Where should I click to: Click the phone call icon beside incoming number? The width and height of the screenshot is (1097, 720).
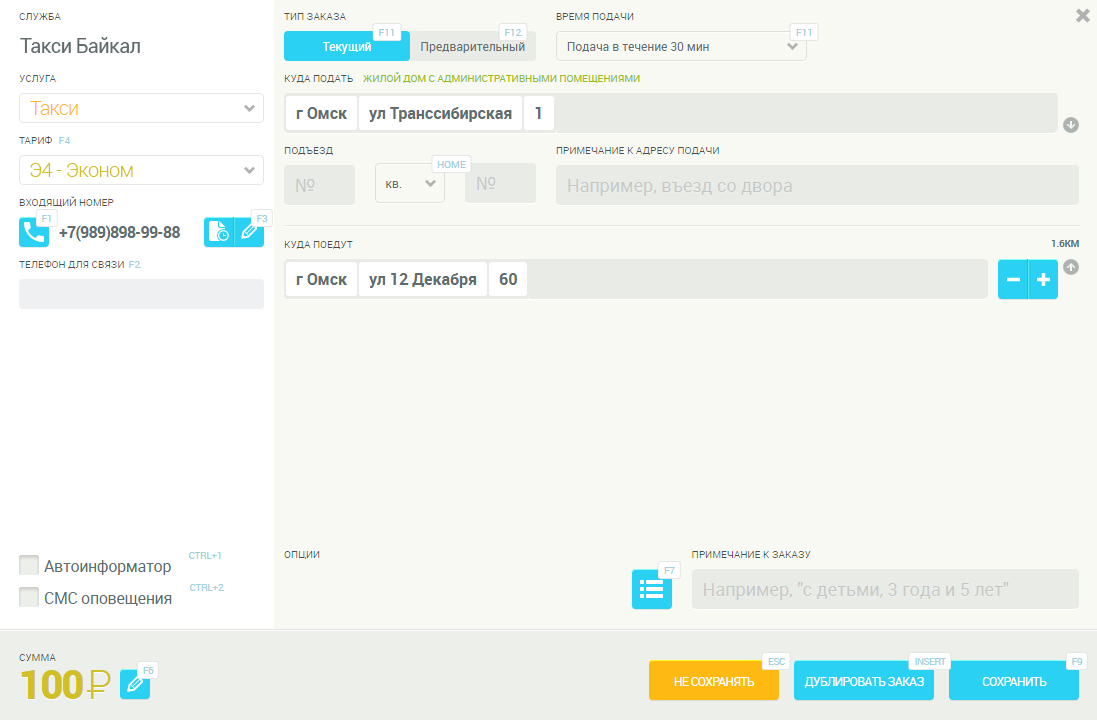point(33,232)
